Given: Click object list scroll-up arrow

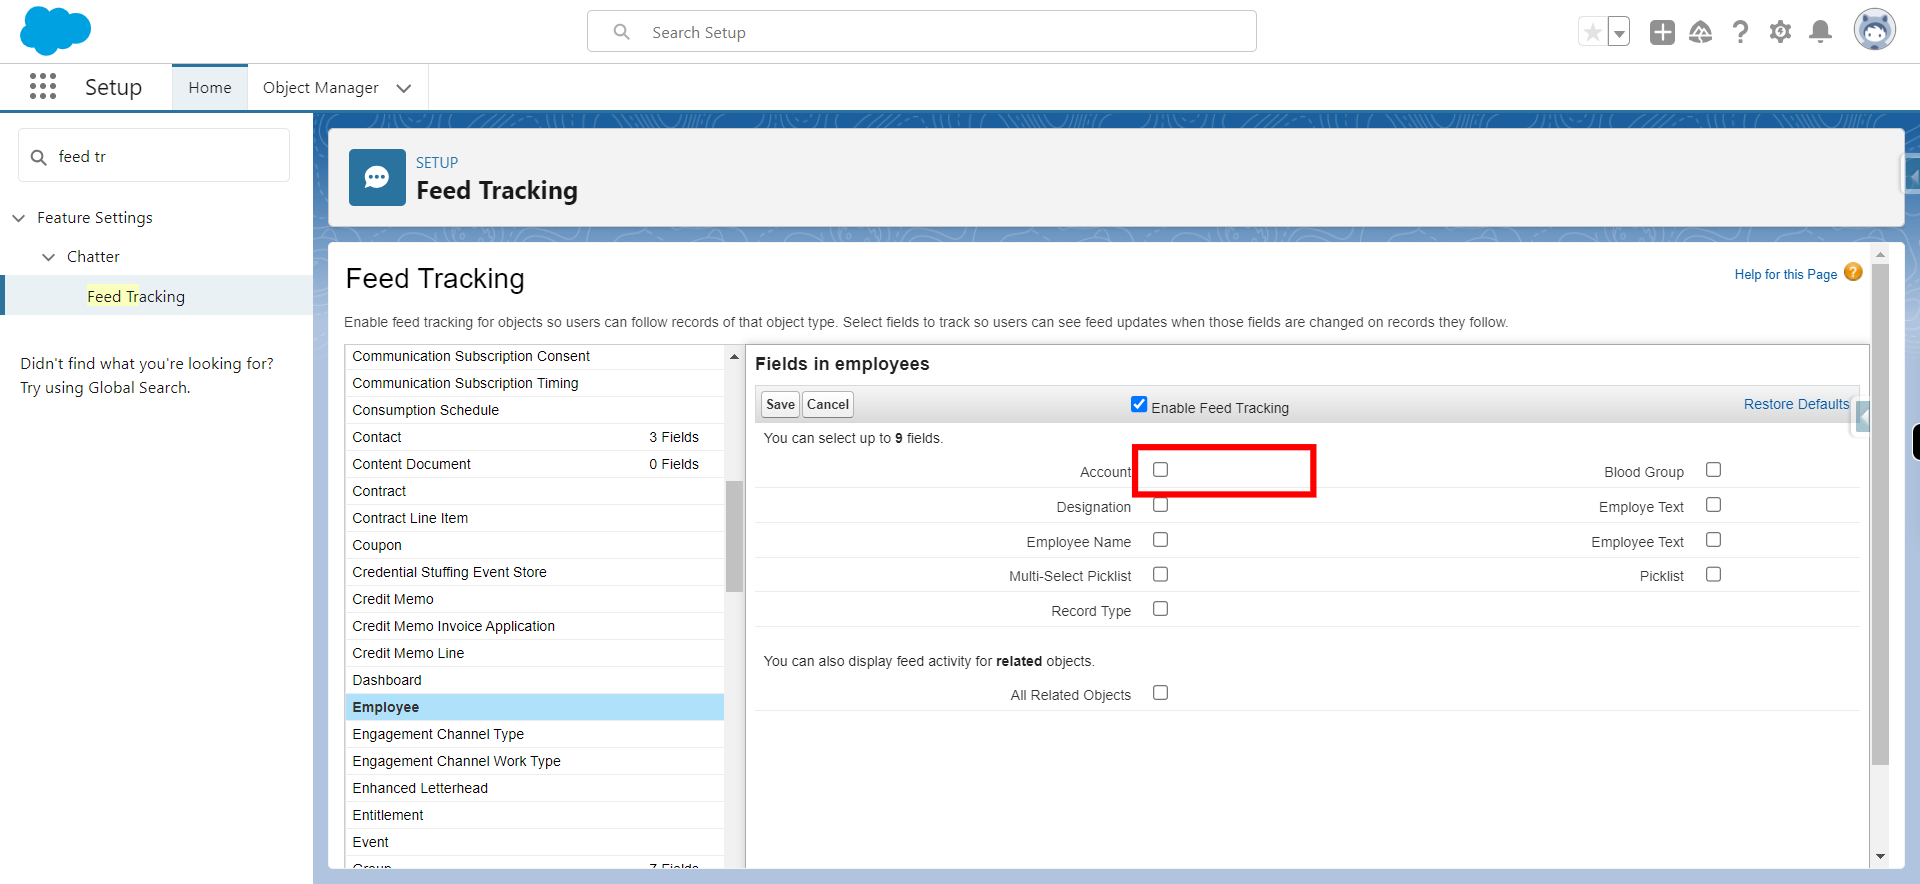Looking at the screenshot, I should (734, 356).
